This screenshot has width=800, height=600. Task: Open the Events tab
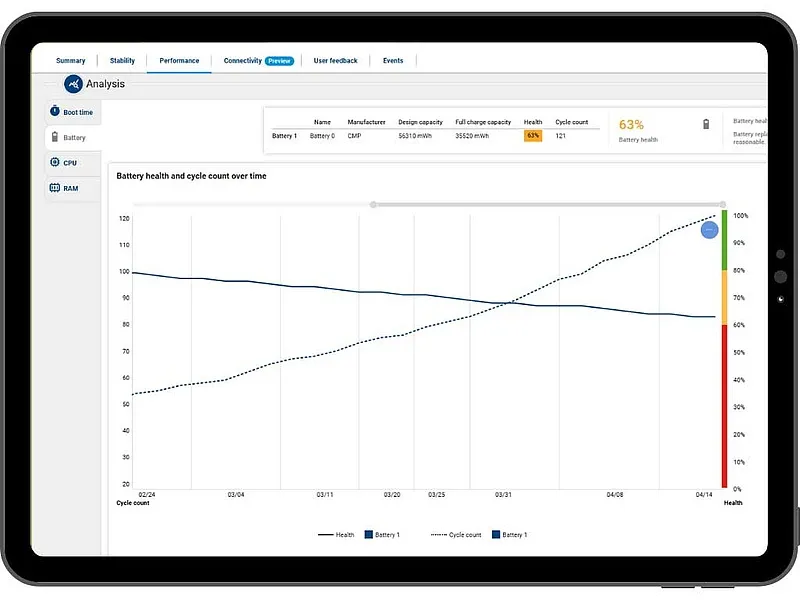[393, 60]
